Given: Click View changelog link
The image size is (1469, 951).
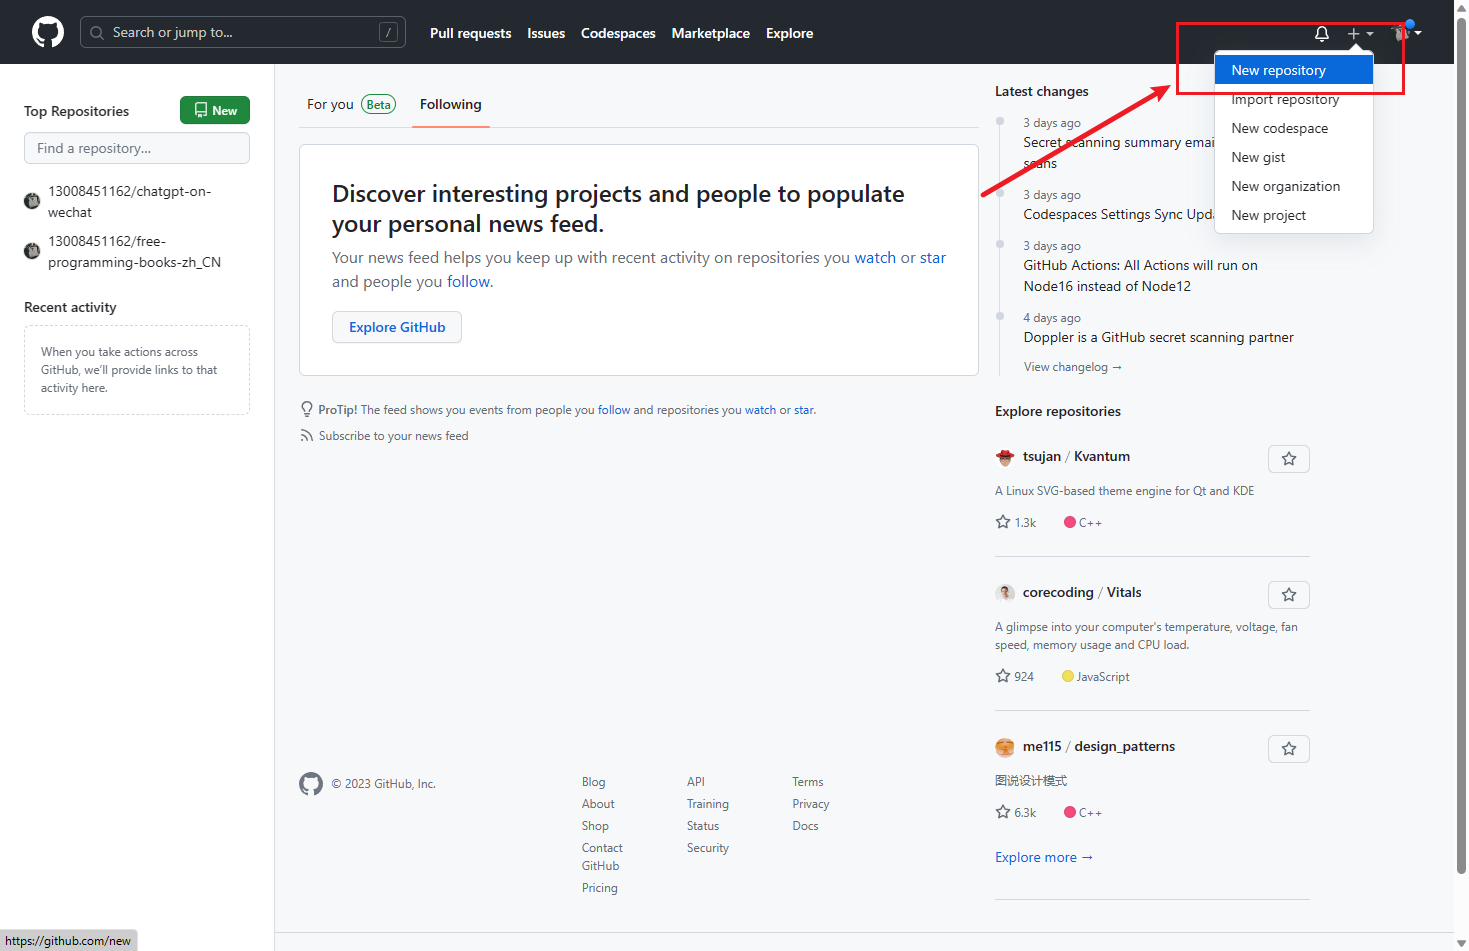Looking at the screenshot, I should [x=1072, y=367].
